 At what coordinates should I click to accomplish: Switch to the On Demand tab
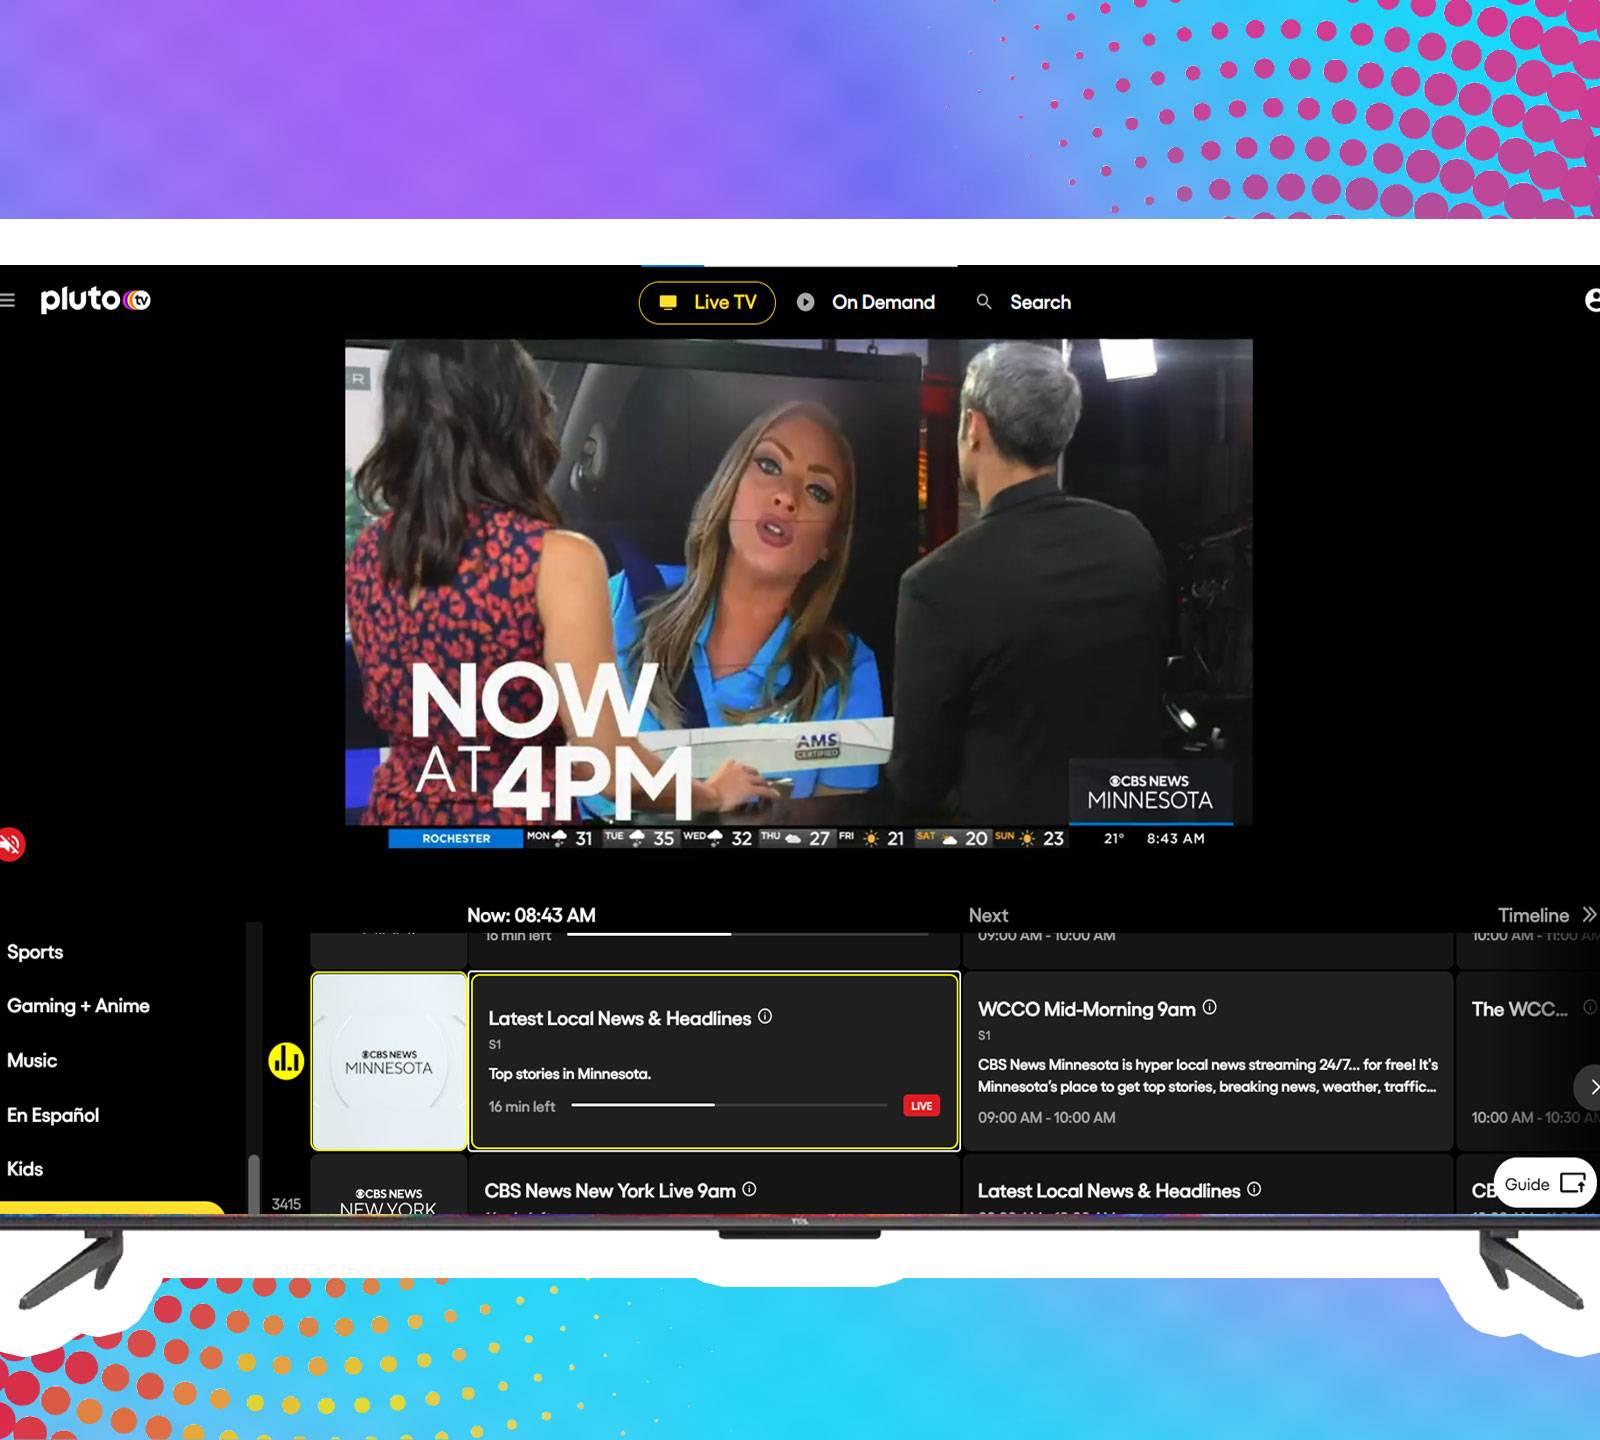[866, 302]
